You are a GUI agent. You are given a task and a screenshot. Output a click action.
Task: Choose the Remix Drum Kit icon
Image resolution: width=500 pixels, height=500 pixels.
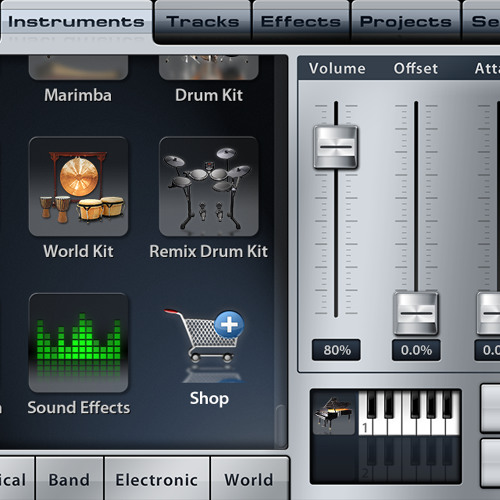tap(209, 186)
